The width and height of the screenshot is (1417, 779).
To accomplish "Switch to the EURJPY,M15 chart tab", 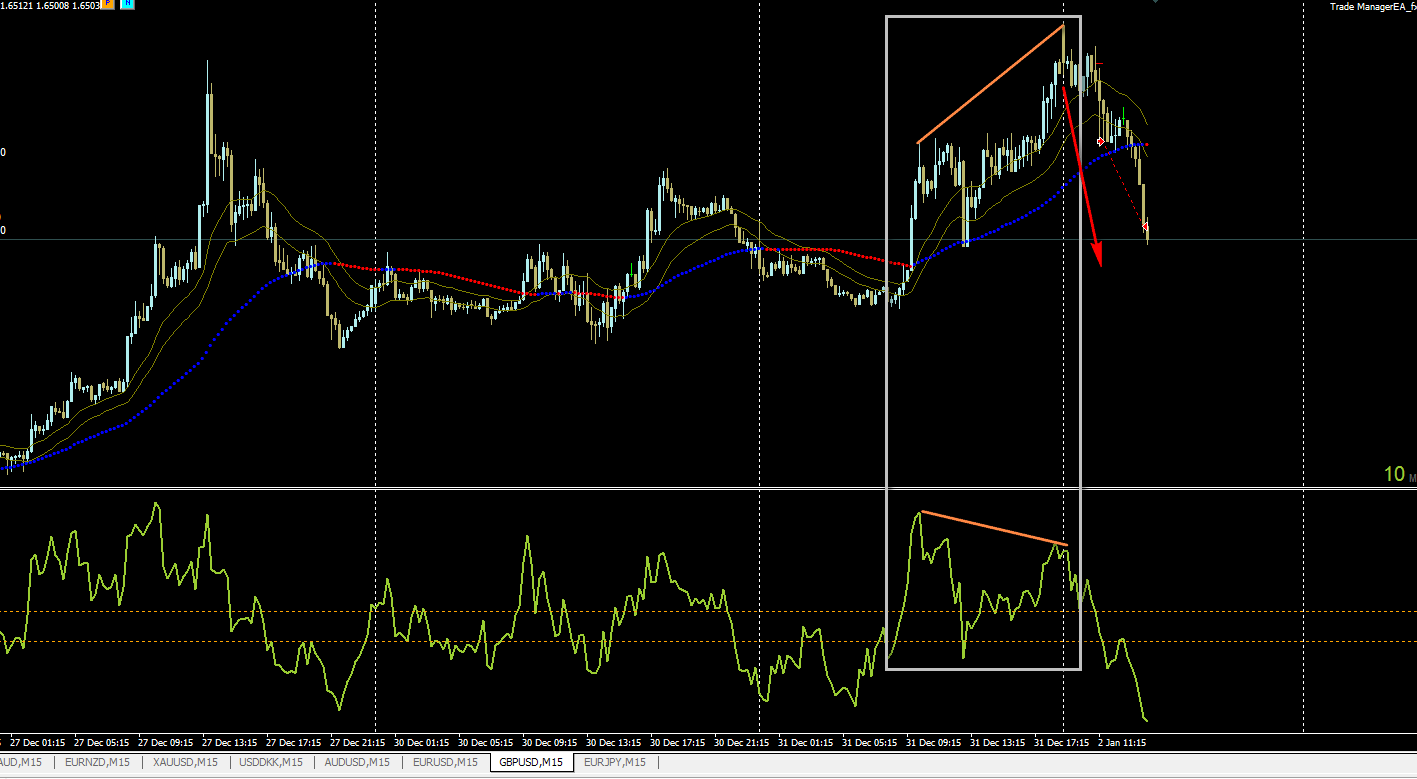I will (x=615, y=762).
